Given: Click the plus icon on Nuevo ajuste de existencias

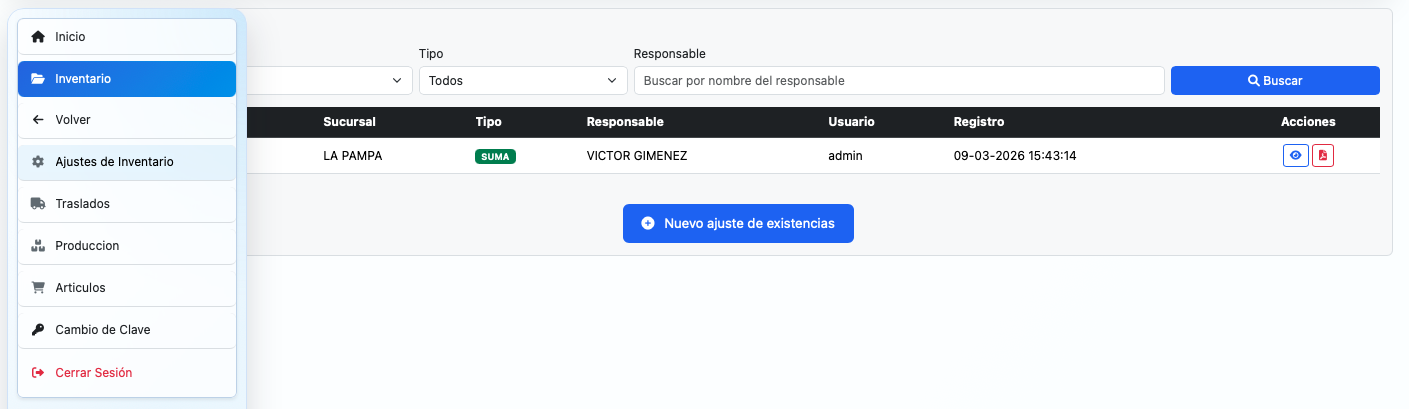Looking at the screenshot, I should (648, 224).
